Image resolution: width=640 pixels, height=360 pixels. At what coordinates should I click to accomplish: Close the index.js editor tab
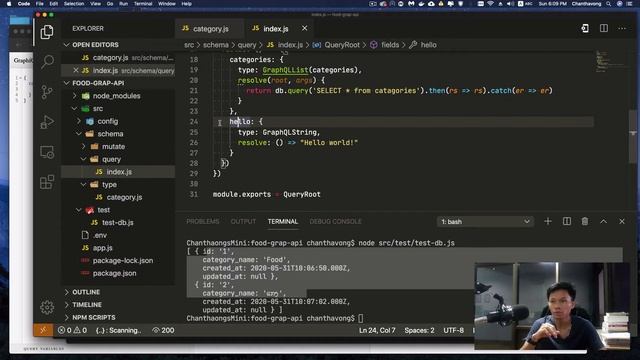pos(304,28)
